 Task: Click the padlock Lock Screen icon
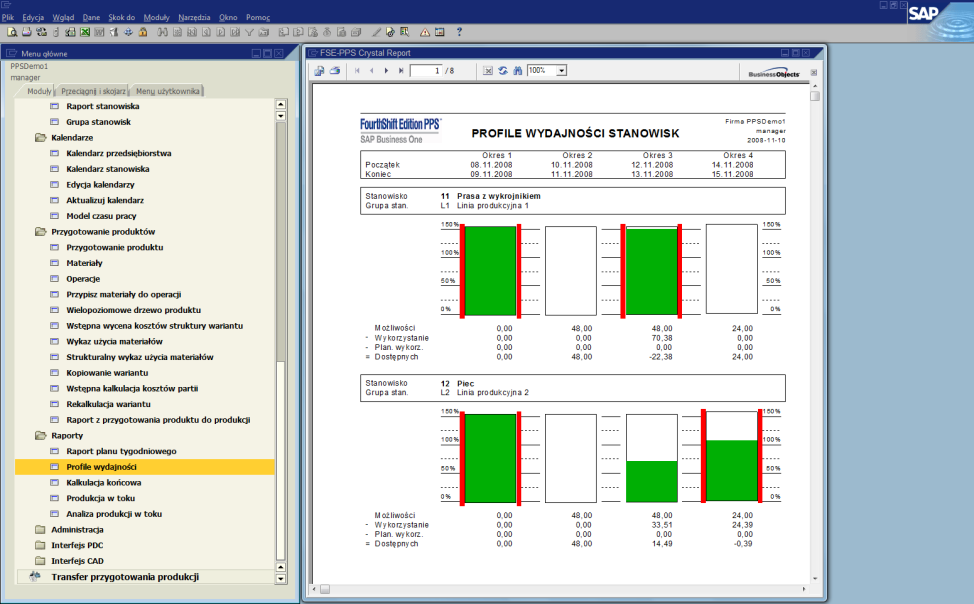point(143,32)
